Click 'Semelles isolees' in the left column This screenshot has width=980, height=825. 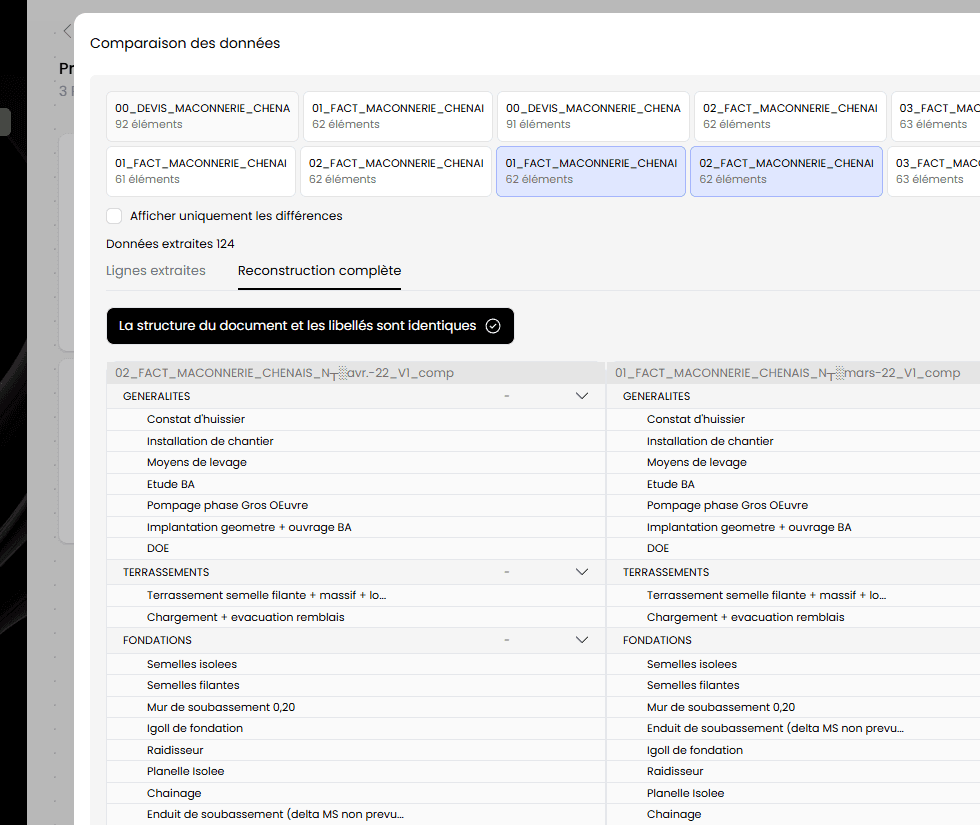coord(192,664)
